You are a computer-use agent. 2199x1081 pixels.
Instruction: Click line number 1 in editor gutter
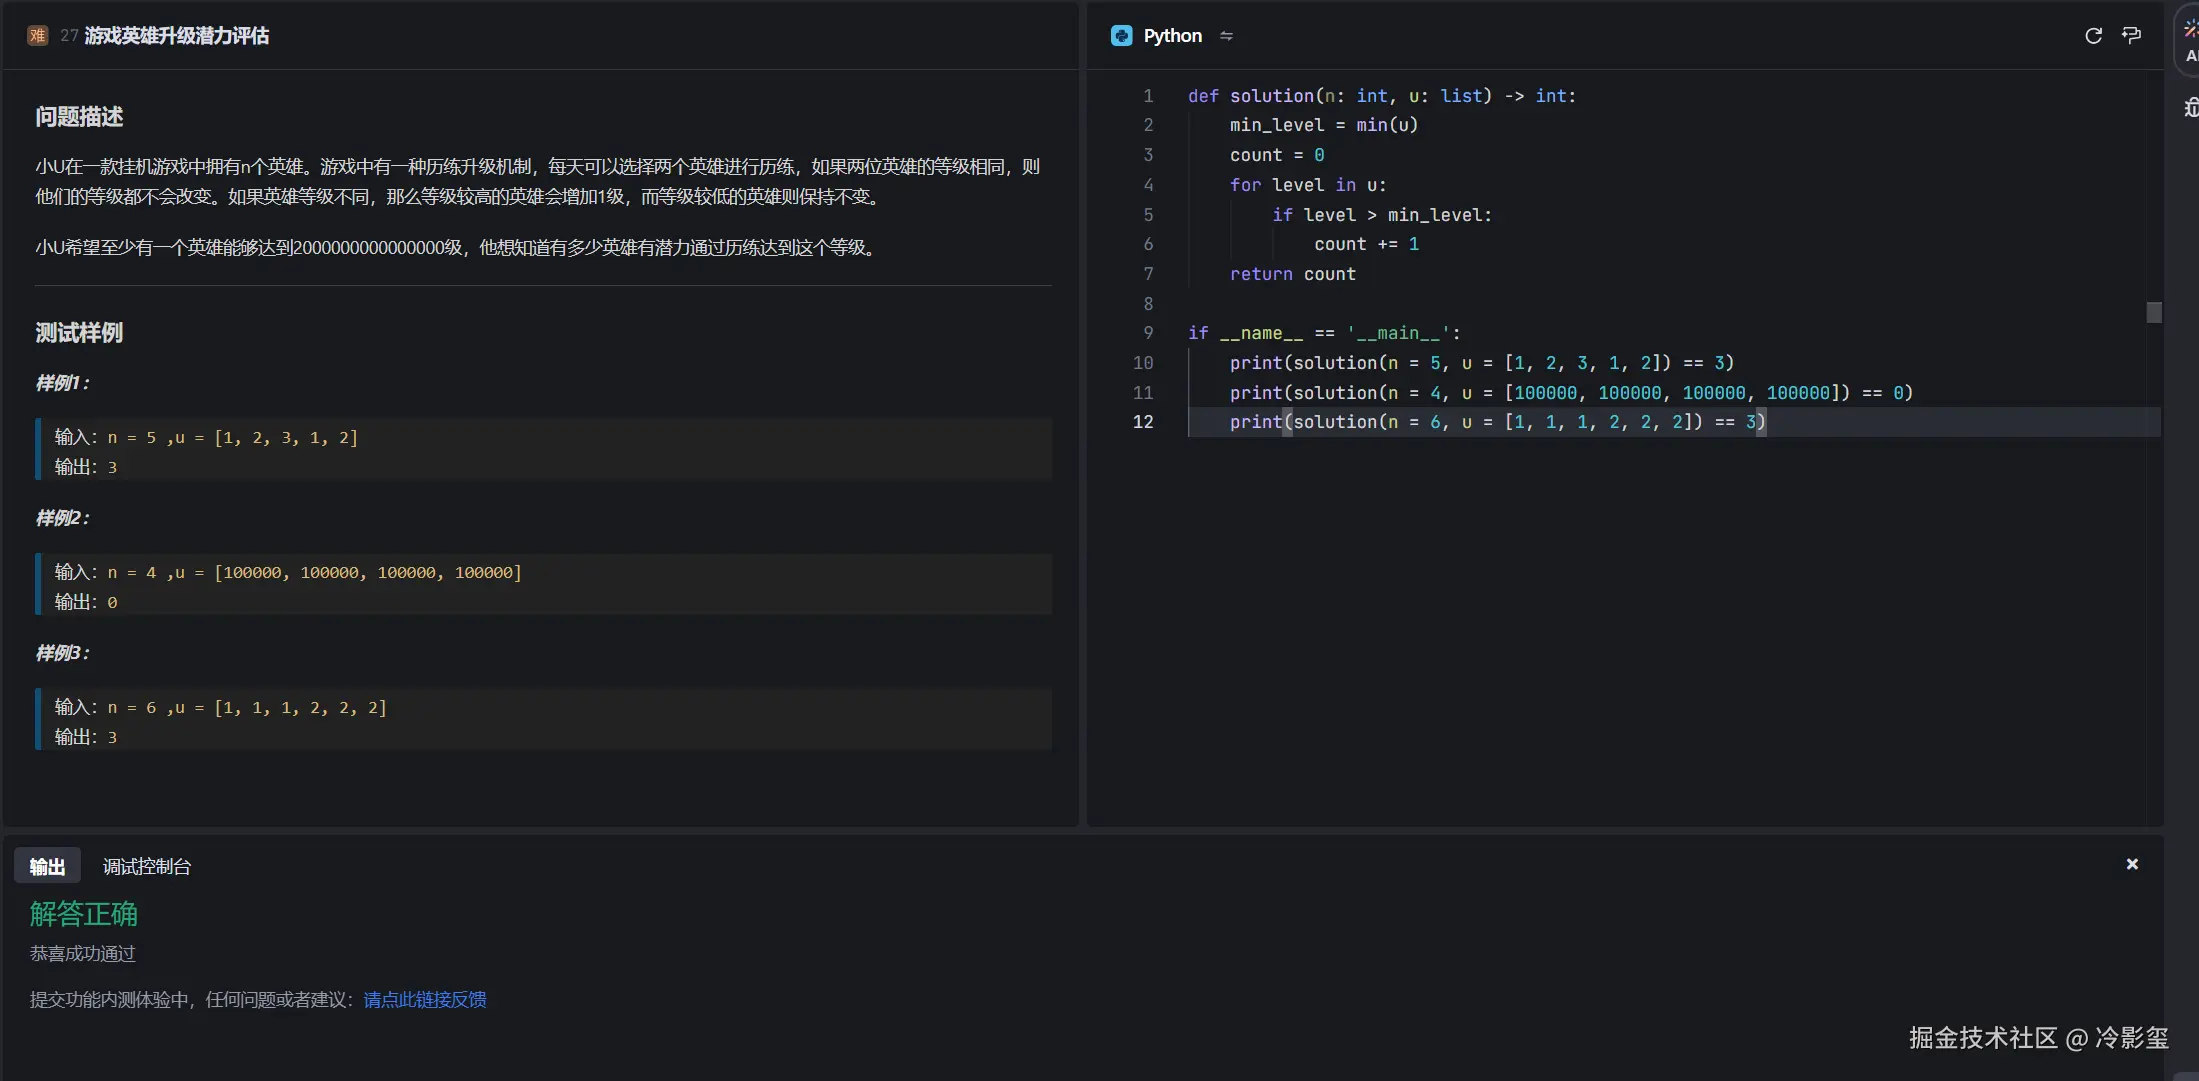pyautogui.click(x=1148, y=96)
